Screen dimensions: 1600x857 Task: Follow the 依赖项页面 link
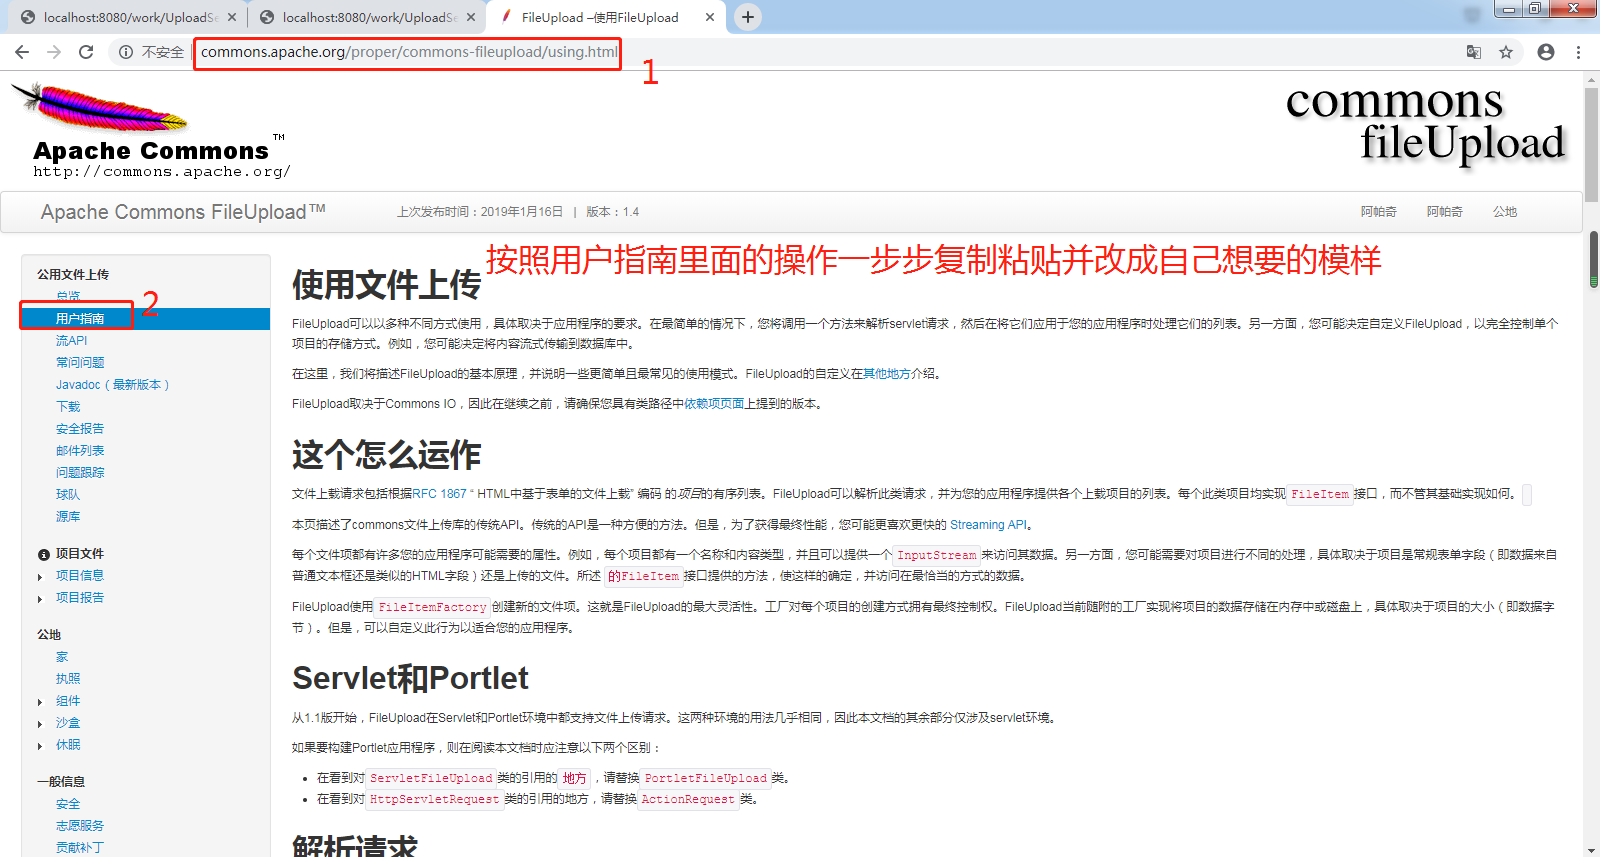(x=714, y=404)
